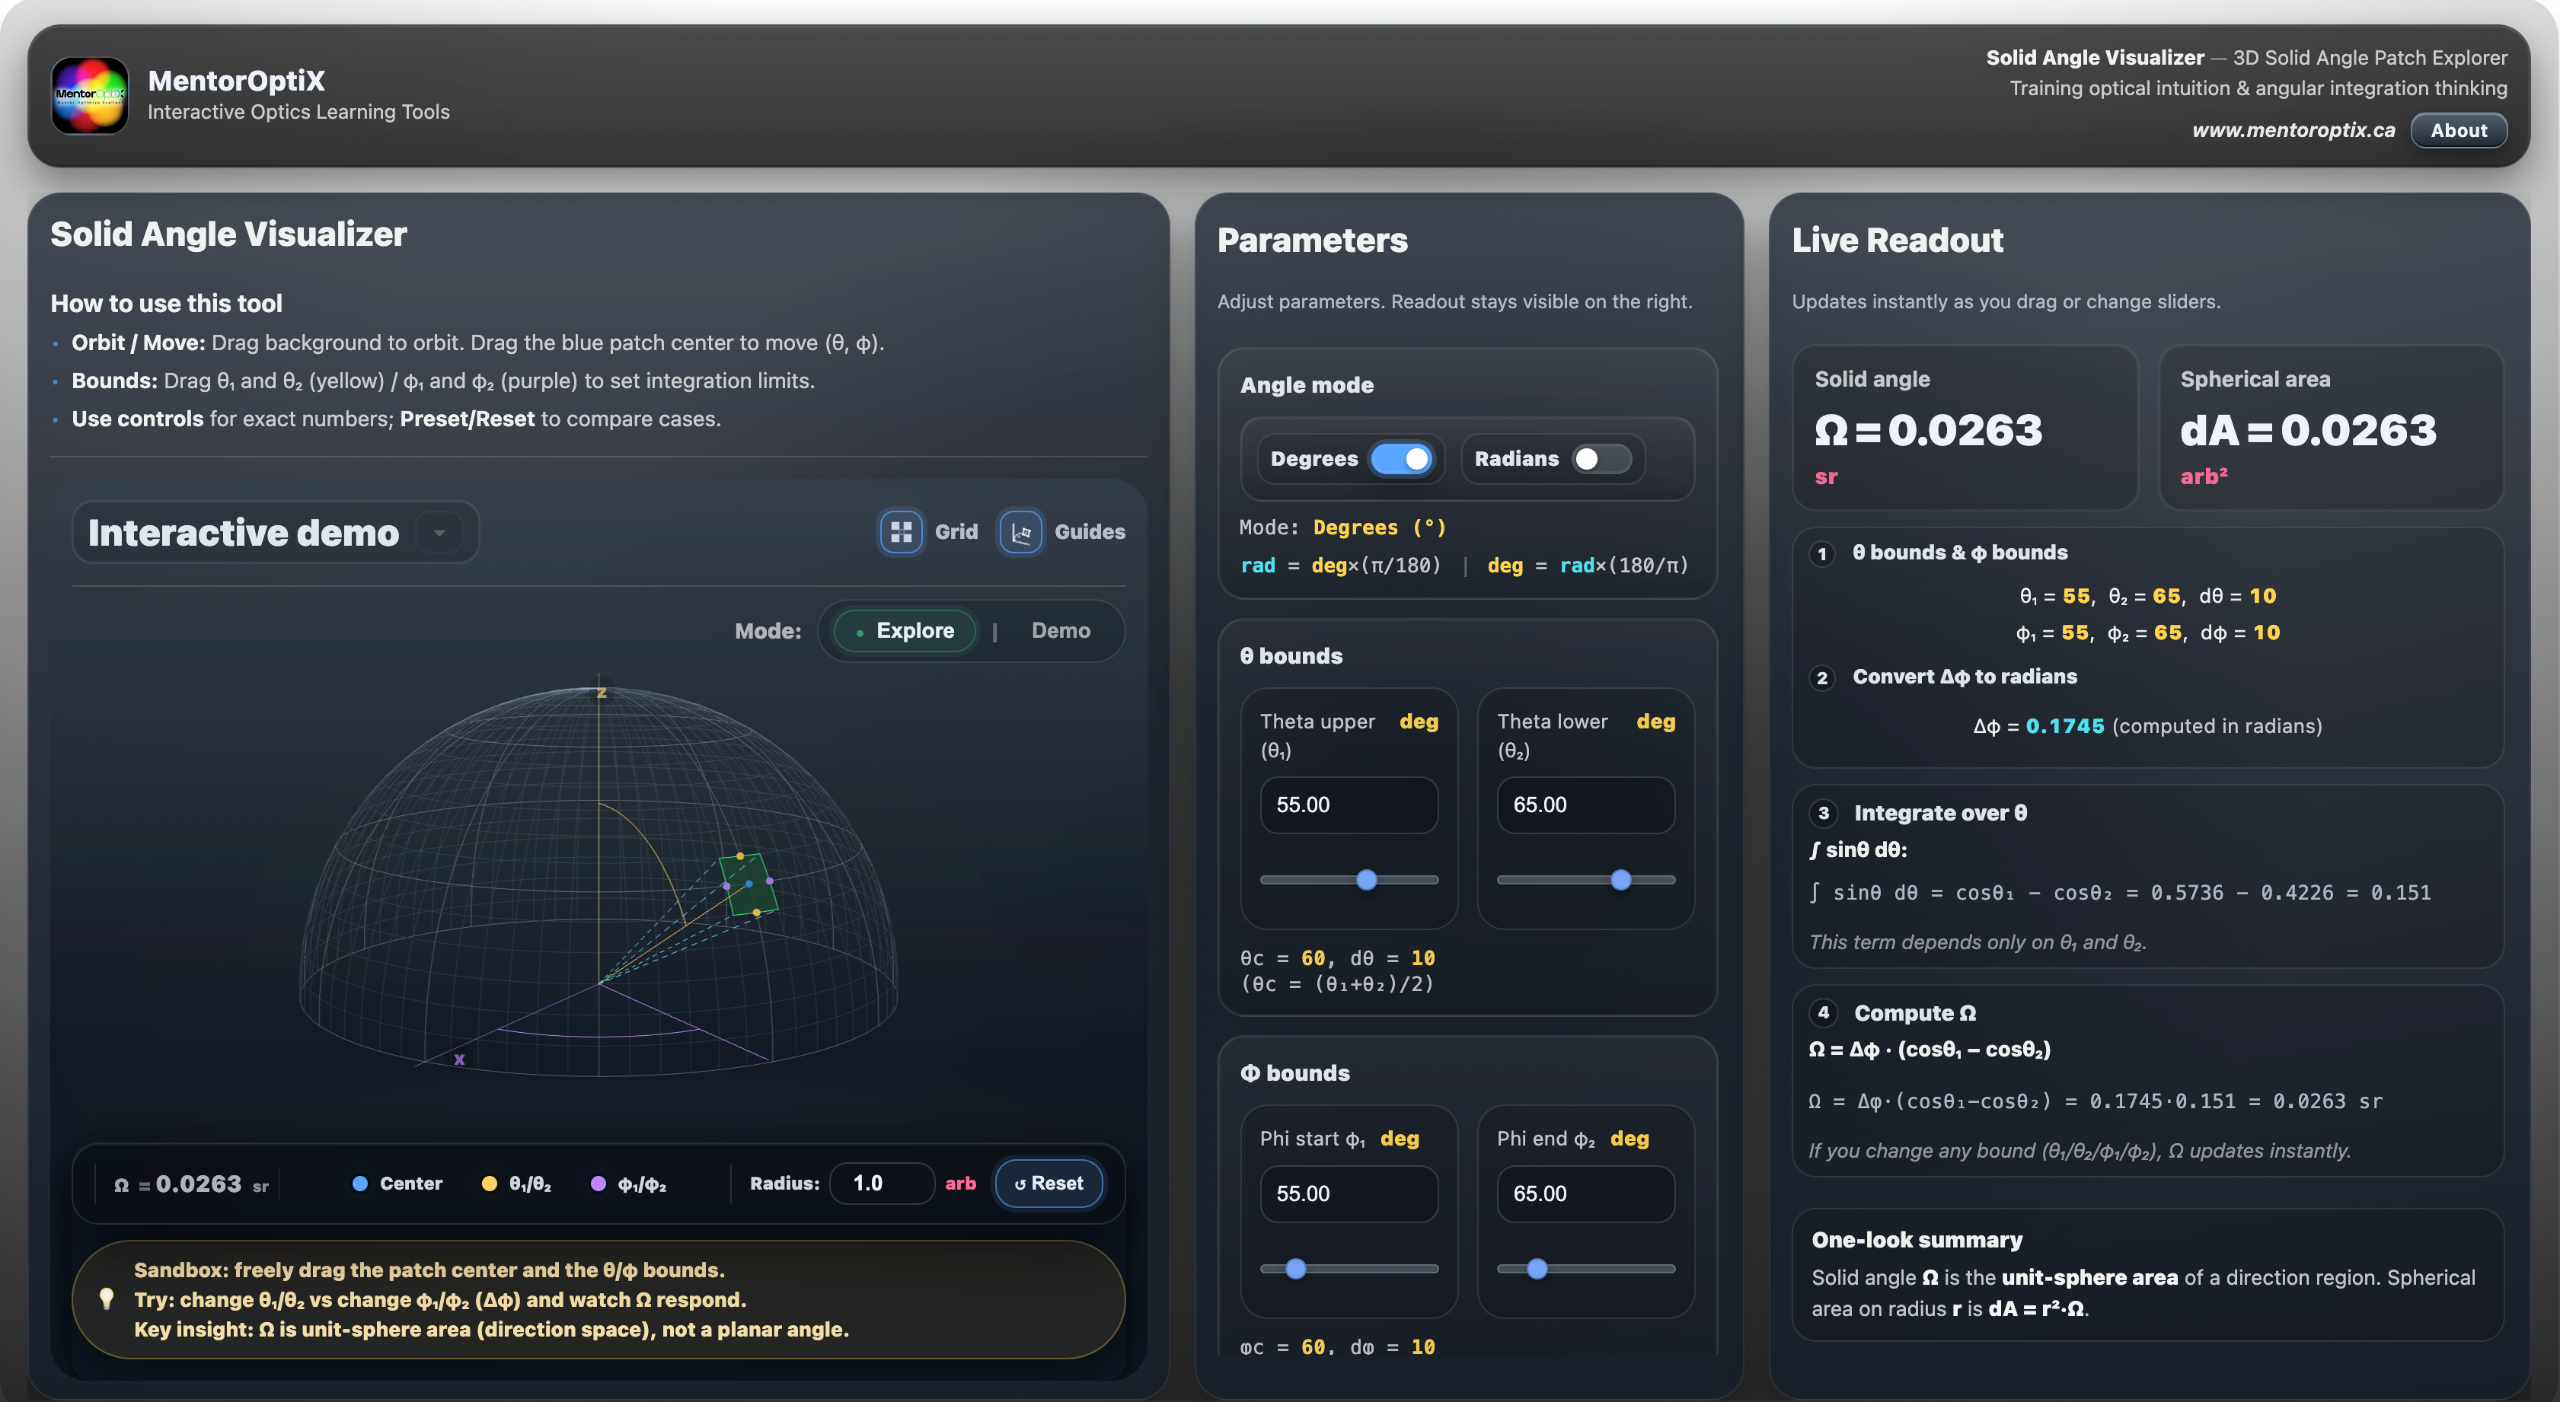Switch to Explore mode
This screenshot has height=1402, width=2560.
tap(905, 631)
